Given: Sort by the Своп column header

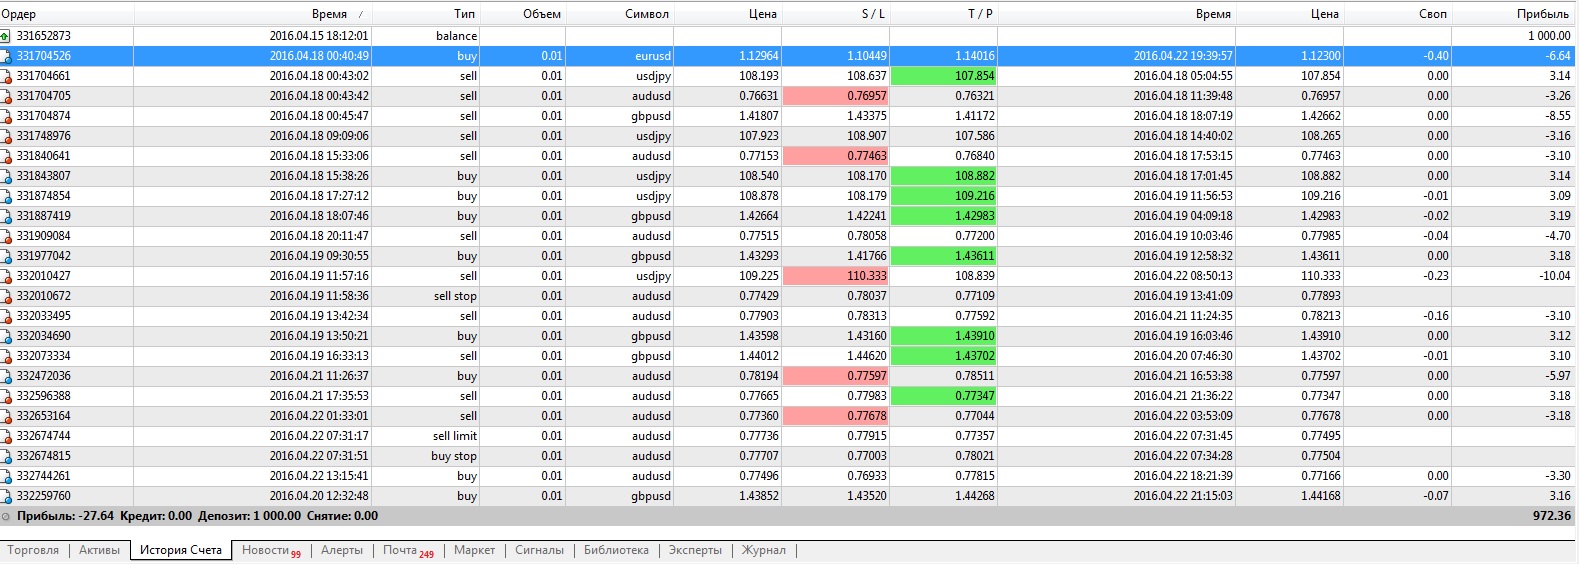Looking at the screenshot, I should click(x=1397, y=14).
